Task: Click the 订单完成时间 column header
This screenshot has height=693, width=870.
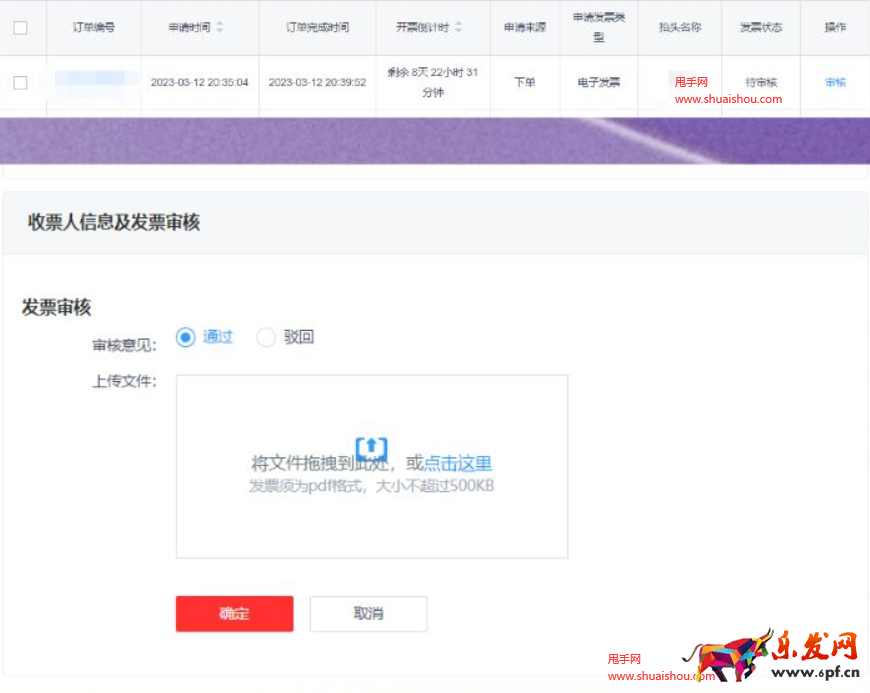Action: coord(317,27)
